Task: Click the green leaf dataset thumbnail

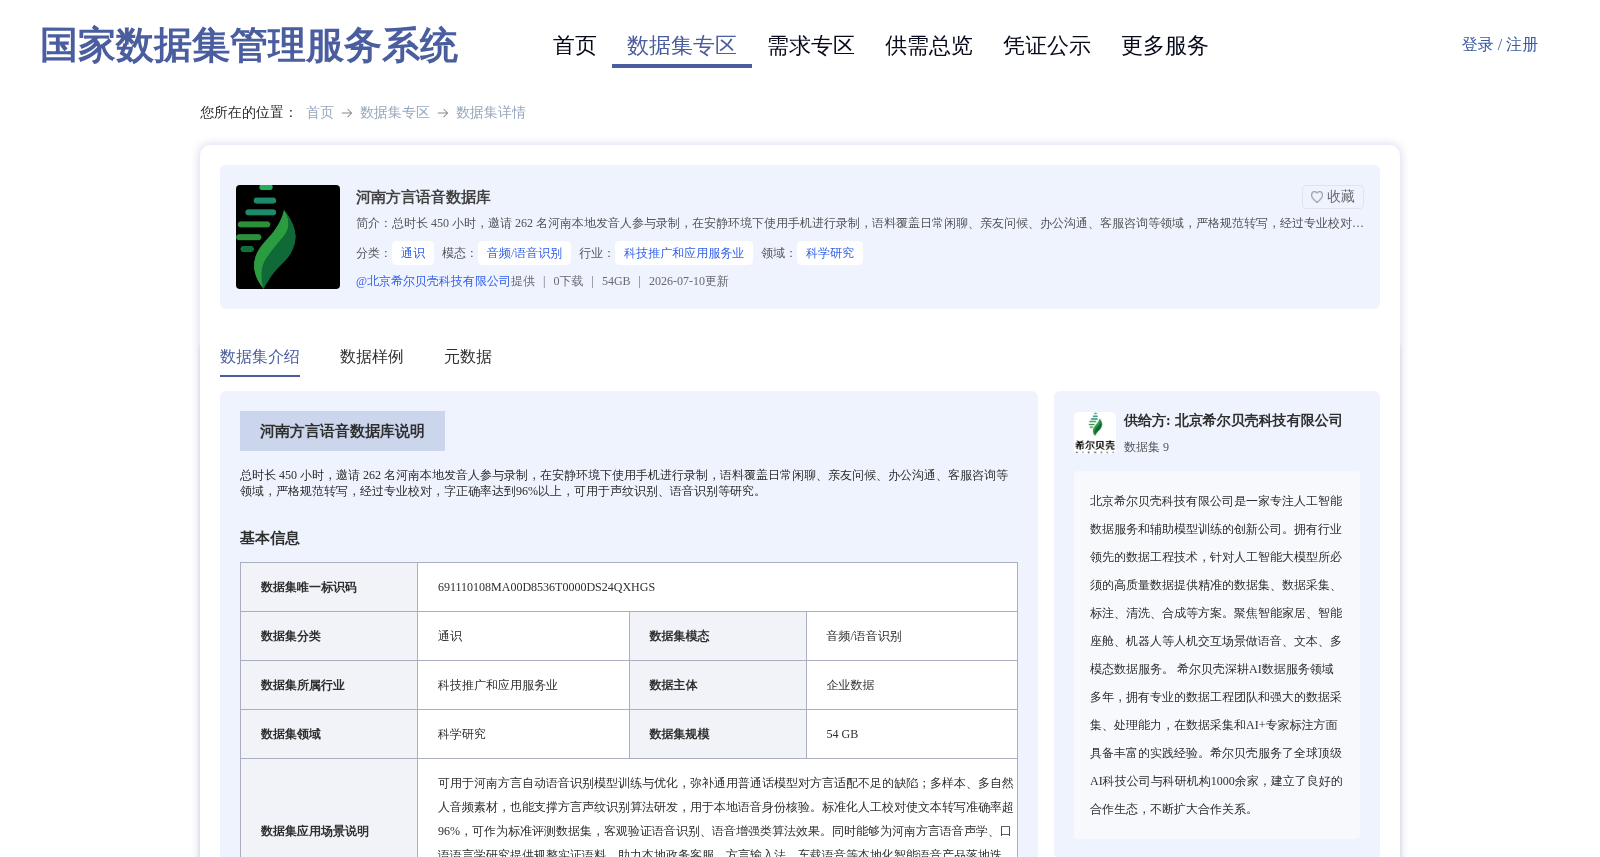Action: (x=288, y=237)
